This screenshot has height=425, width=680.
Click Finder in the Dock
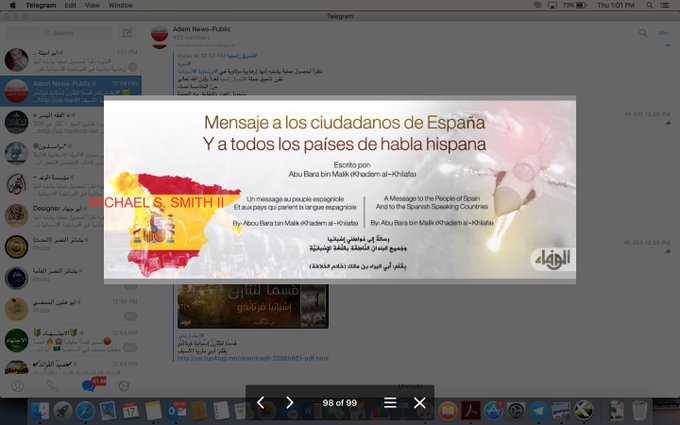[40, 410]
